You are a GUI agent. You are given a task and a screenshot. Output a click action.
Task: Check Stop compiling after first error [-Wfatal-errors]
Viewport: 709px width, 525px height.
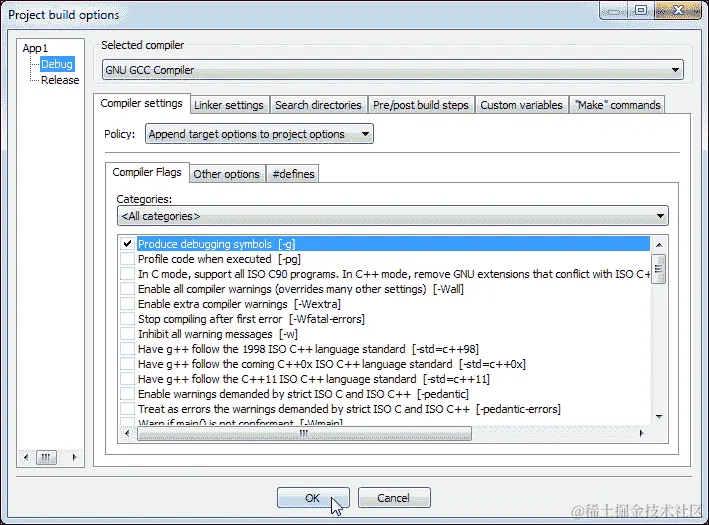pyautogui.click(x=127, y=319)
